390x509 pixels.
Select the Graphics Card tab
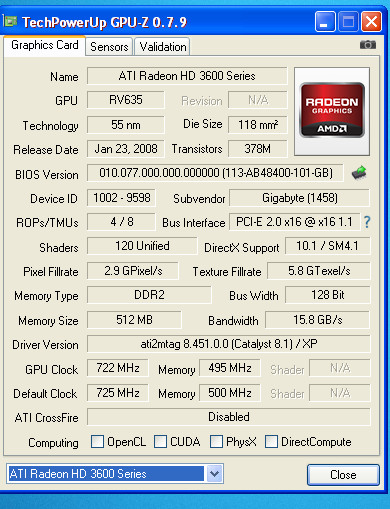pos(45,45)
